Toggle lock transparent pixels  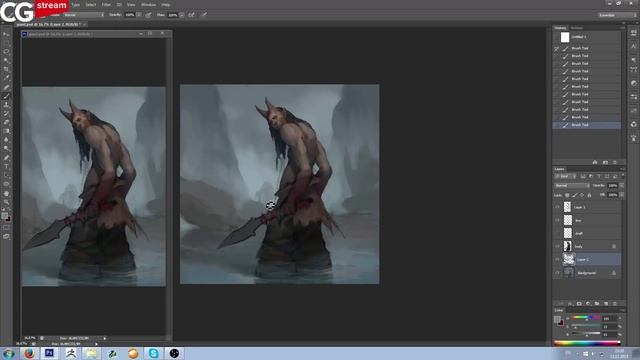[567, 196]
